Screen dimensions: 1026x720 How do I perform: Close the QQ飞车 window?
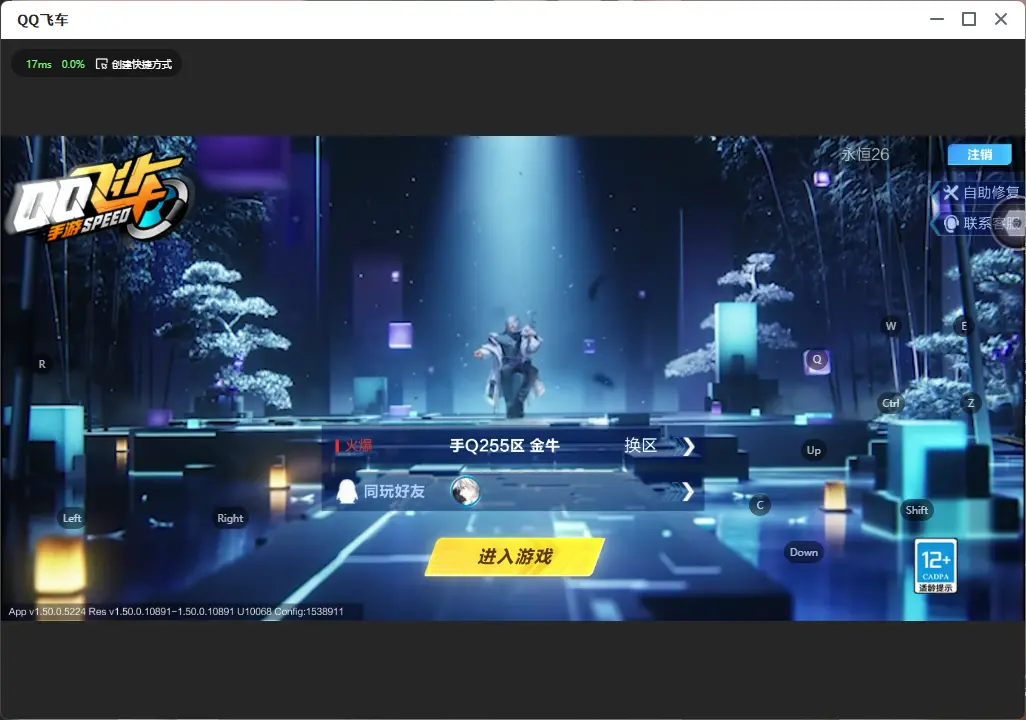coord(1001,19)
